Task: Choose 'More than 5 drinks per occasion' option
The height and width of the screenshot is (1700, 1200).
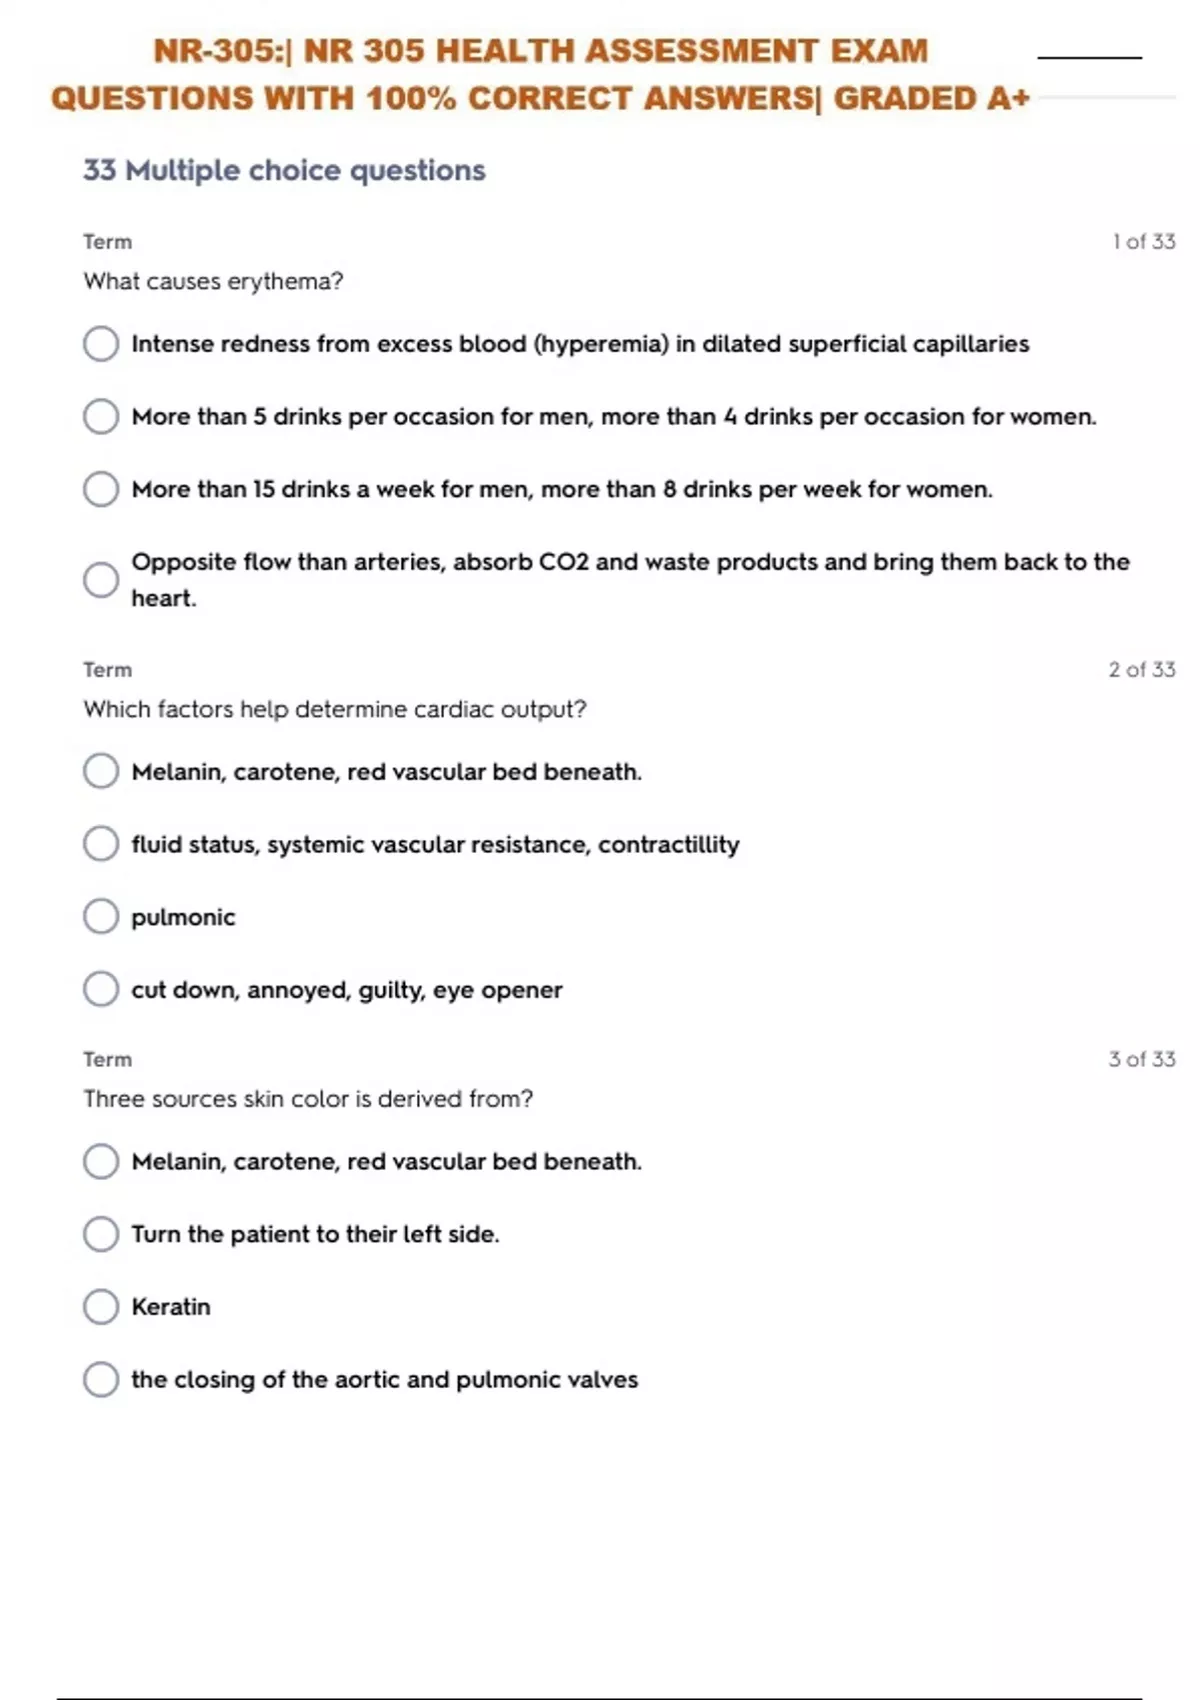Action: point(101,416)
